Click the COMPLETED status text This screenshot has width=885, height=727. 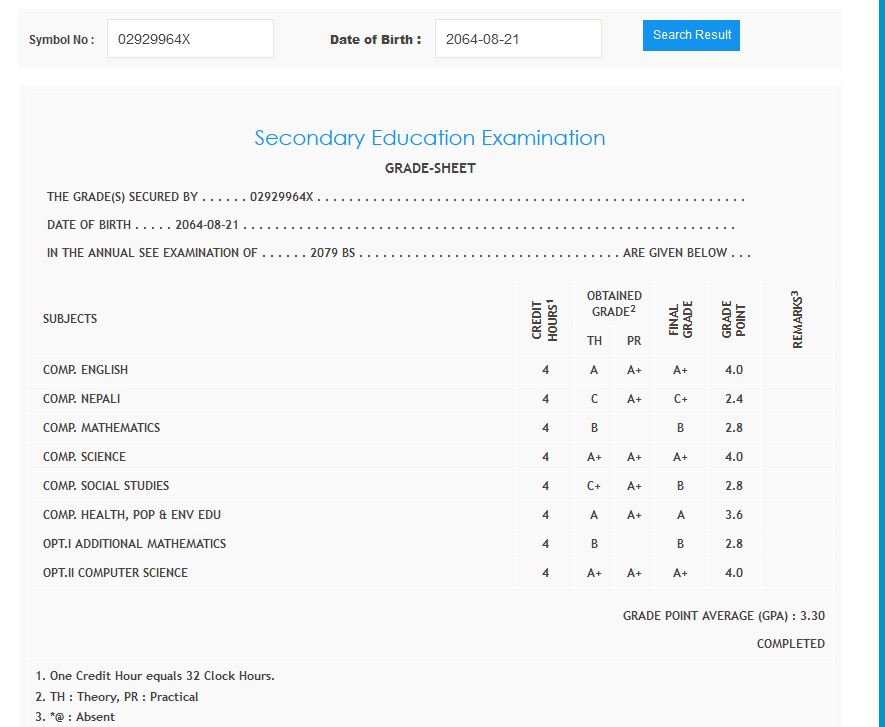point(790,644)
